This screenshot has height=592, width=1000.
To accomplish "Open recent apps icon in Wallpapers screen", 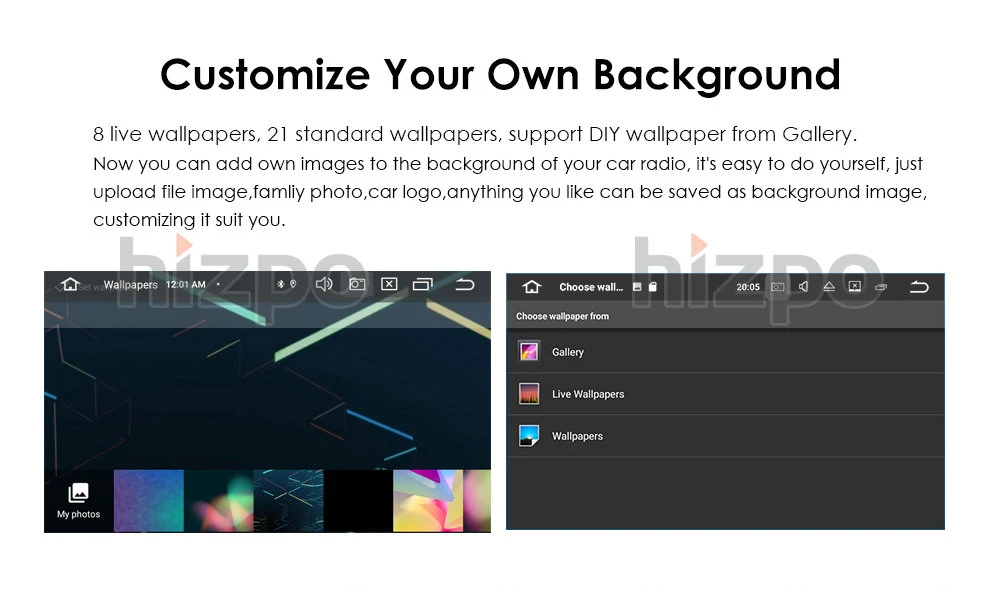I will coord(422,284).
